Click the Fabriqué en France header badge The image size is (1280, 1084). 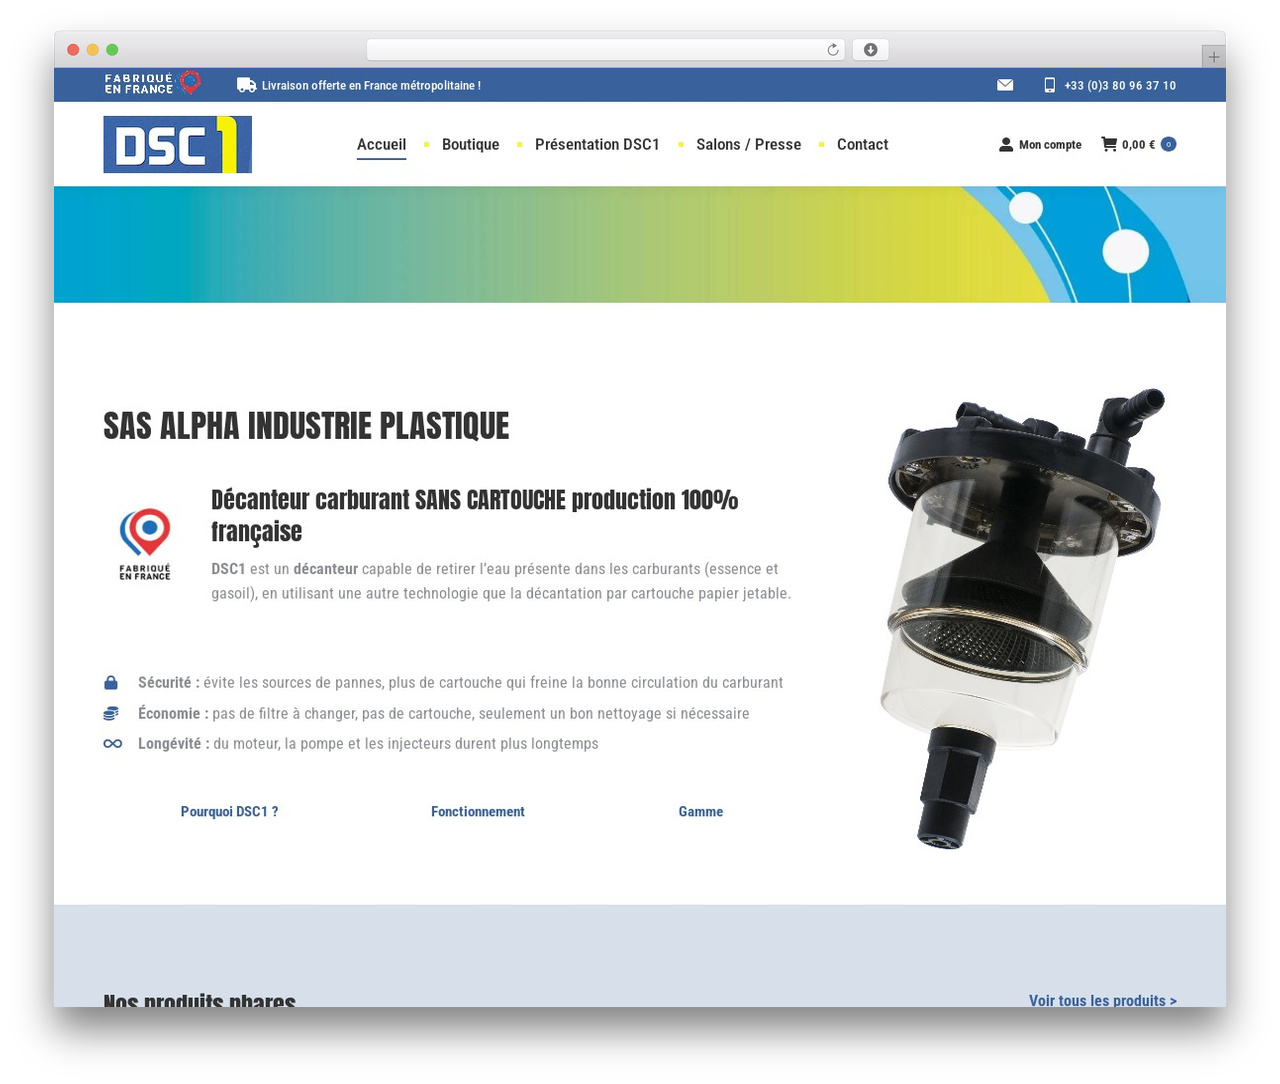point(153,83)
